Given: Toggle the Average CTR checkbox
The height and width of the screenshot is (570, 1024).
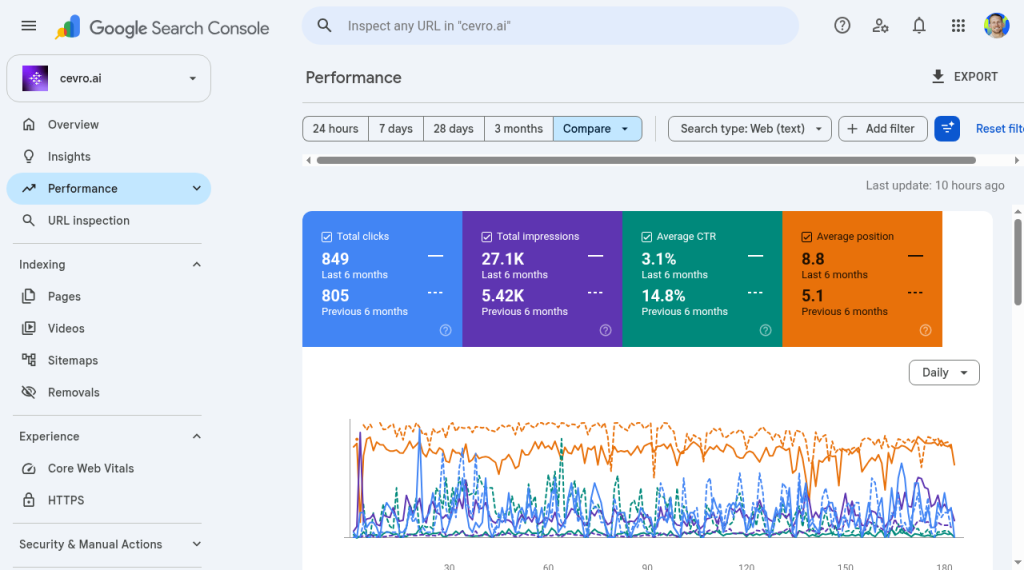Looking at the screenshot, I should 647,237.
